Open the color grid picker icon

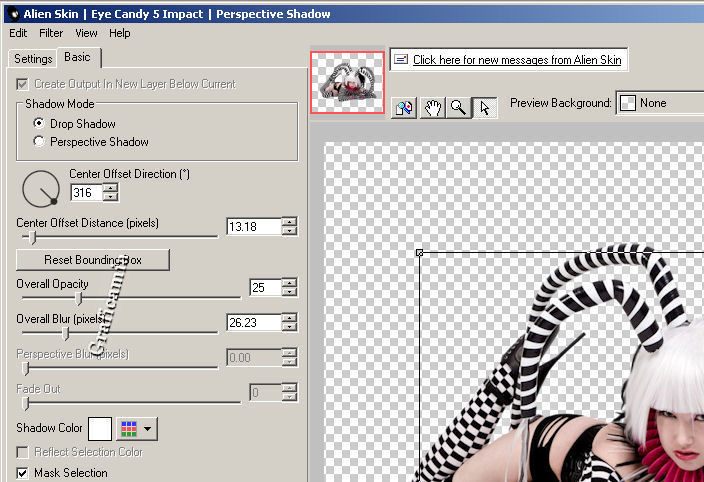point(129,429)
